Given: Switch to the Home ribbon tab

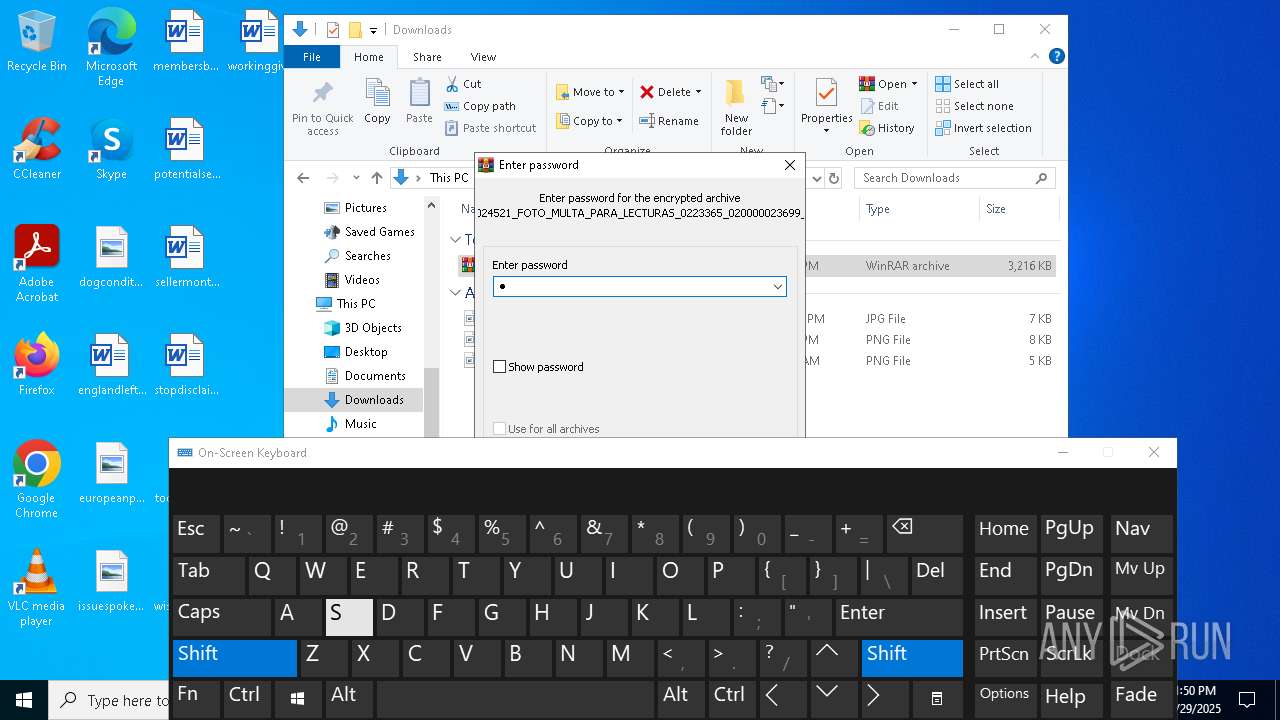Looking at the screenshot, I should click(369, 57).
